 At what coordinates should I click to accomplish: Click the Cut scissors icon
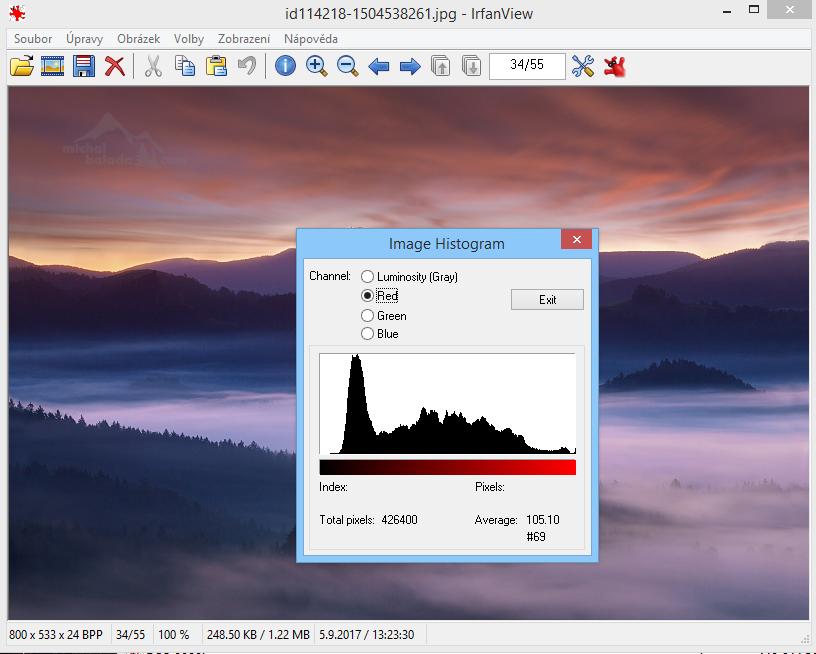[153, 66]
